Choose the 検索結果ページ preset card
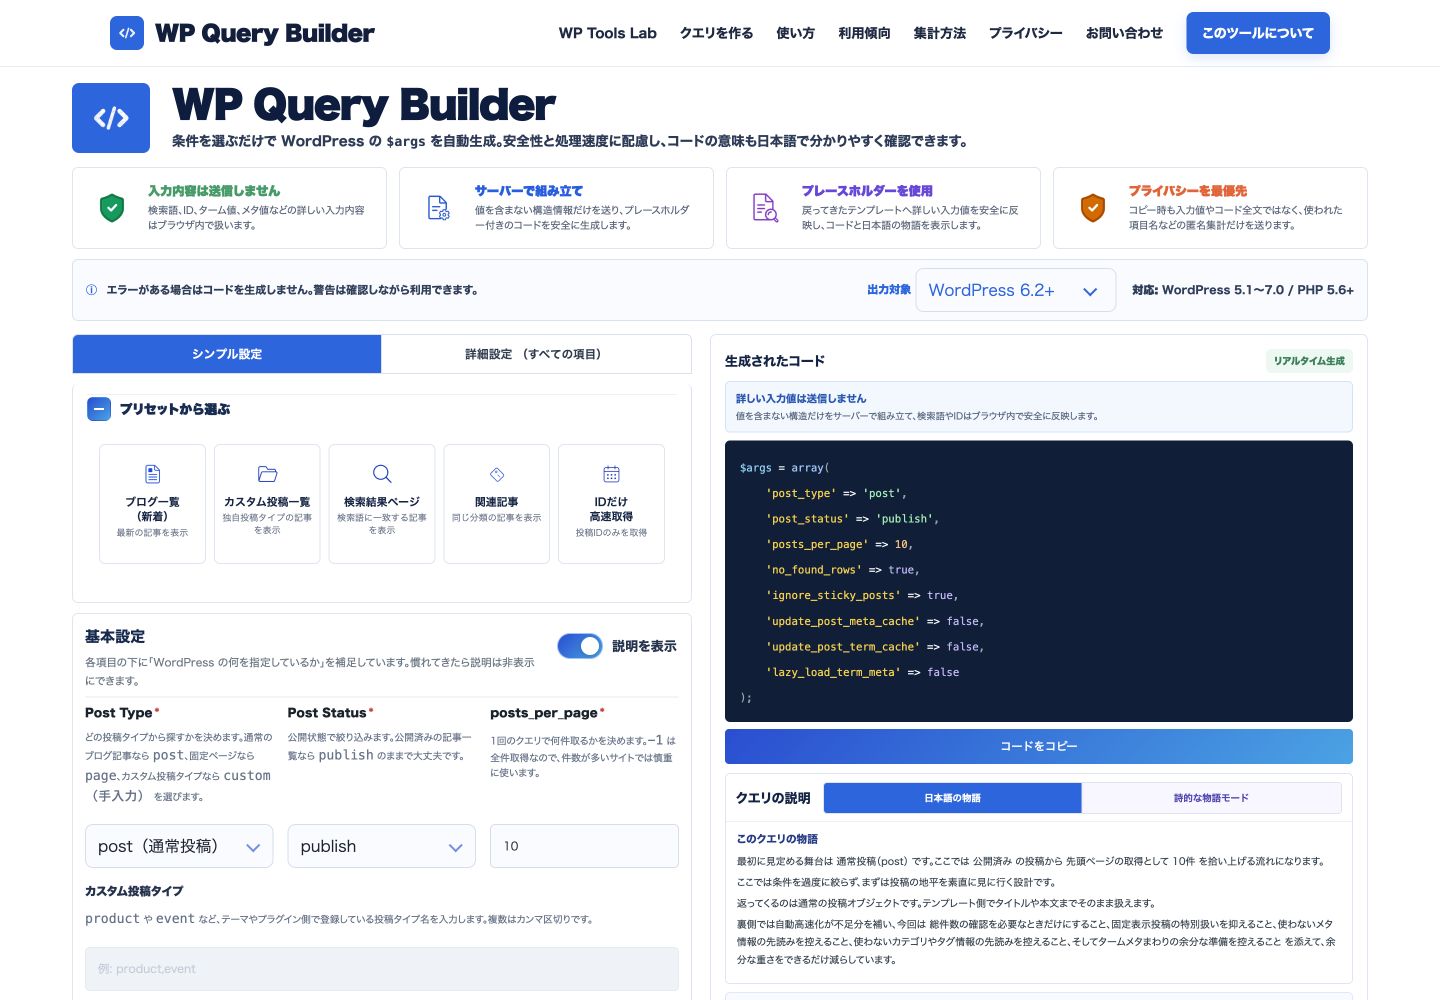 [382, 504]
